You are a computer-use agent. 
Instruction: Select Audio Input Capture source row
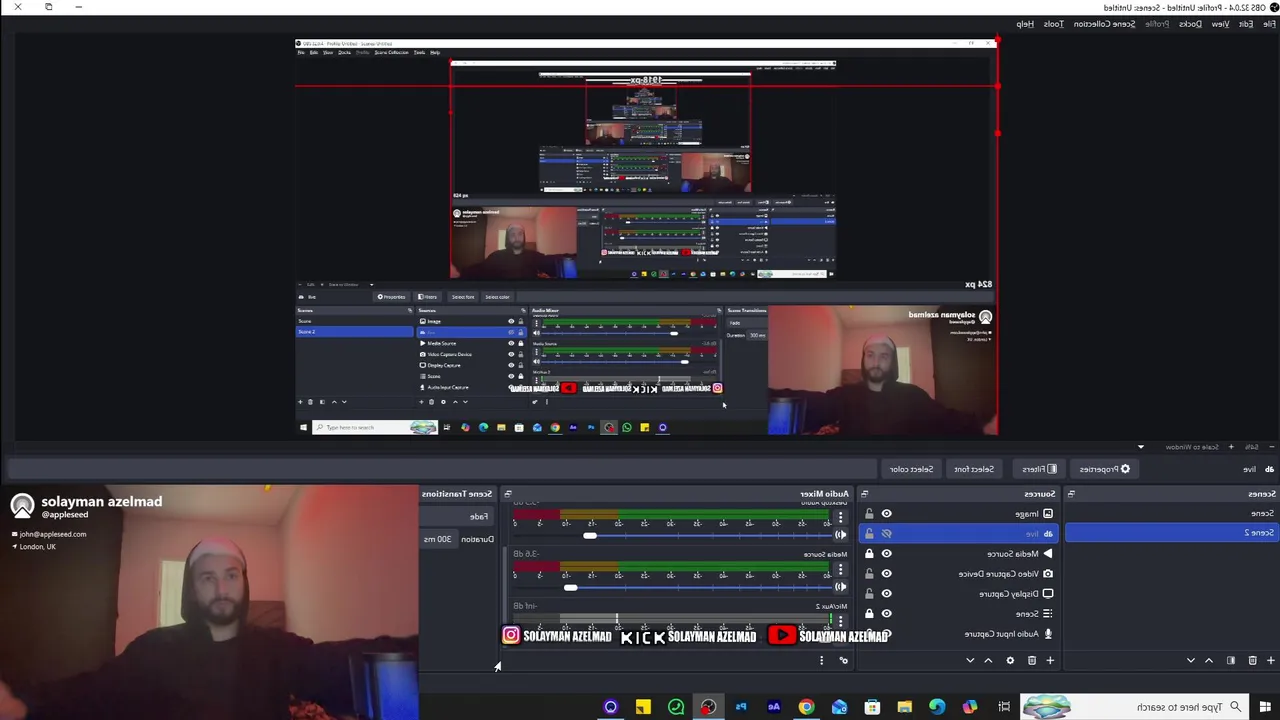958,634
